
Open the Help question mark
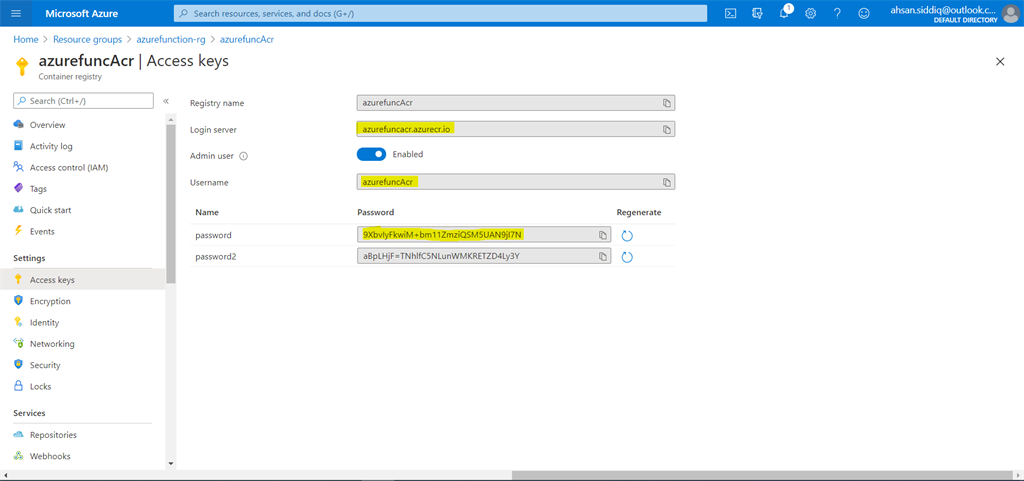click(x=837, y=13)
